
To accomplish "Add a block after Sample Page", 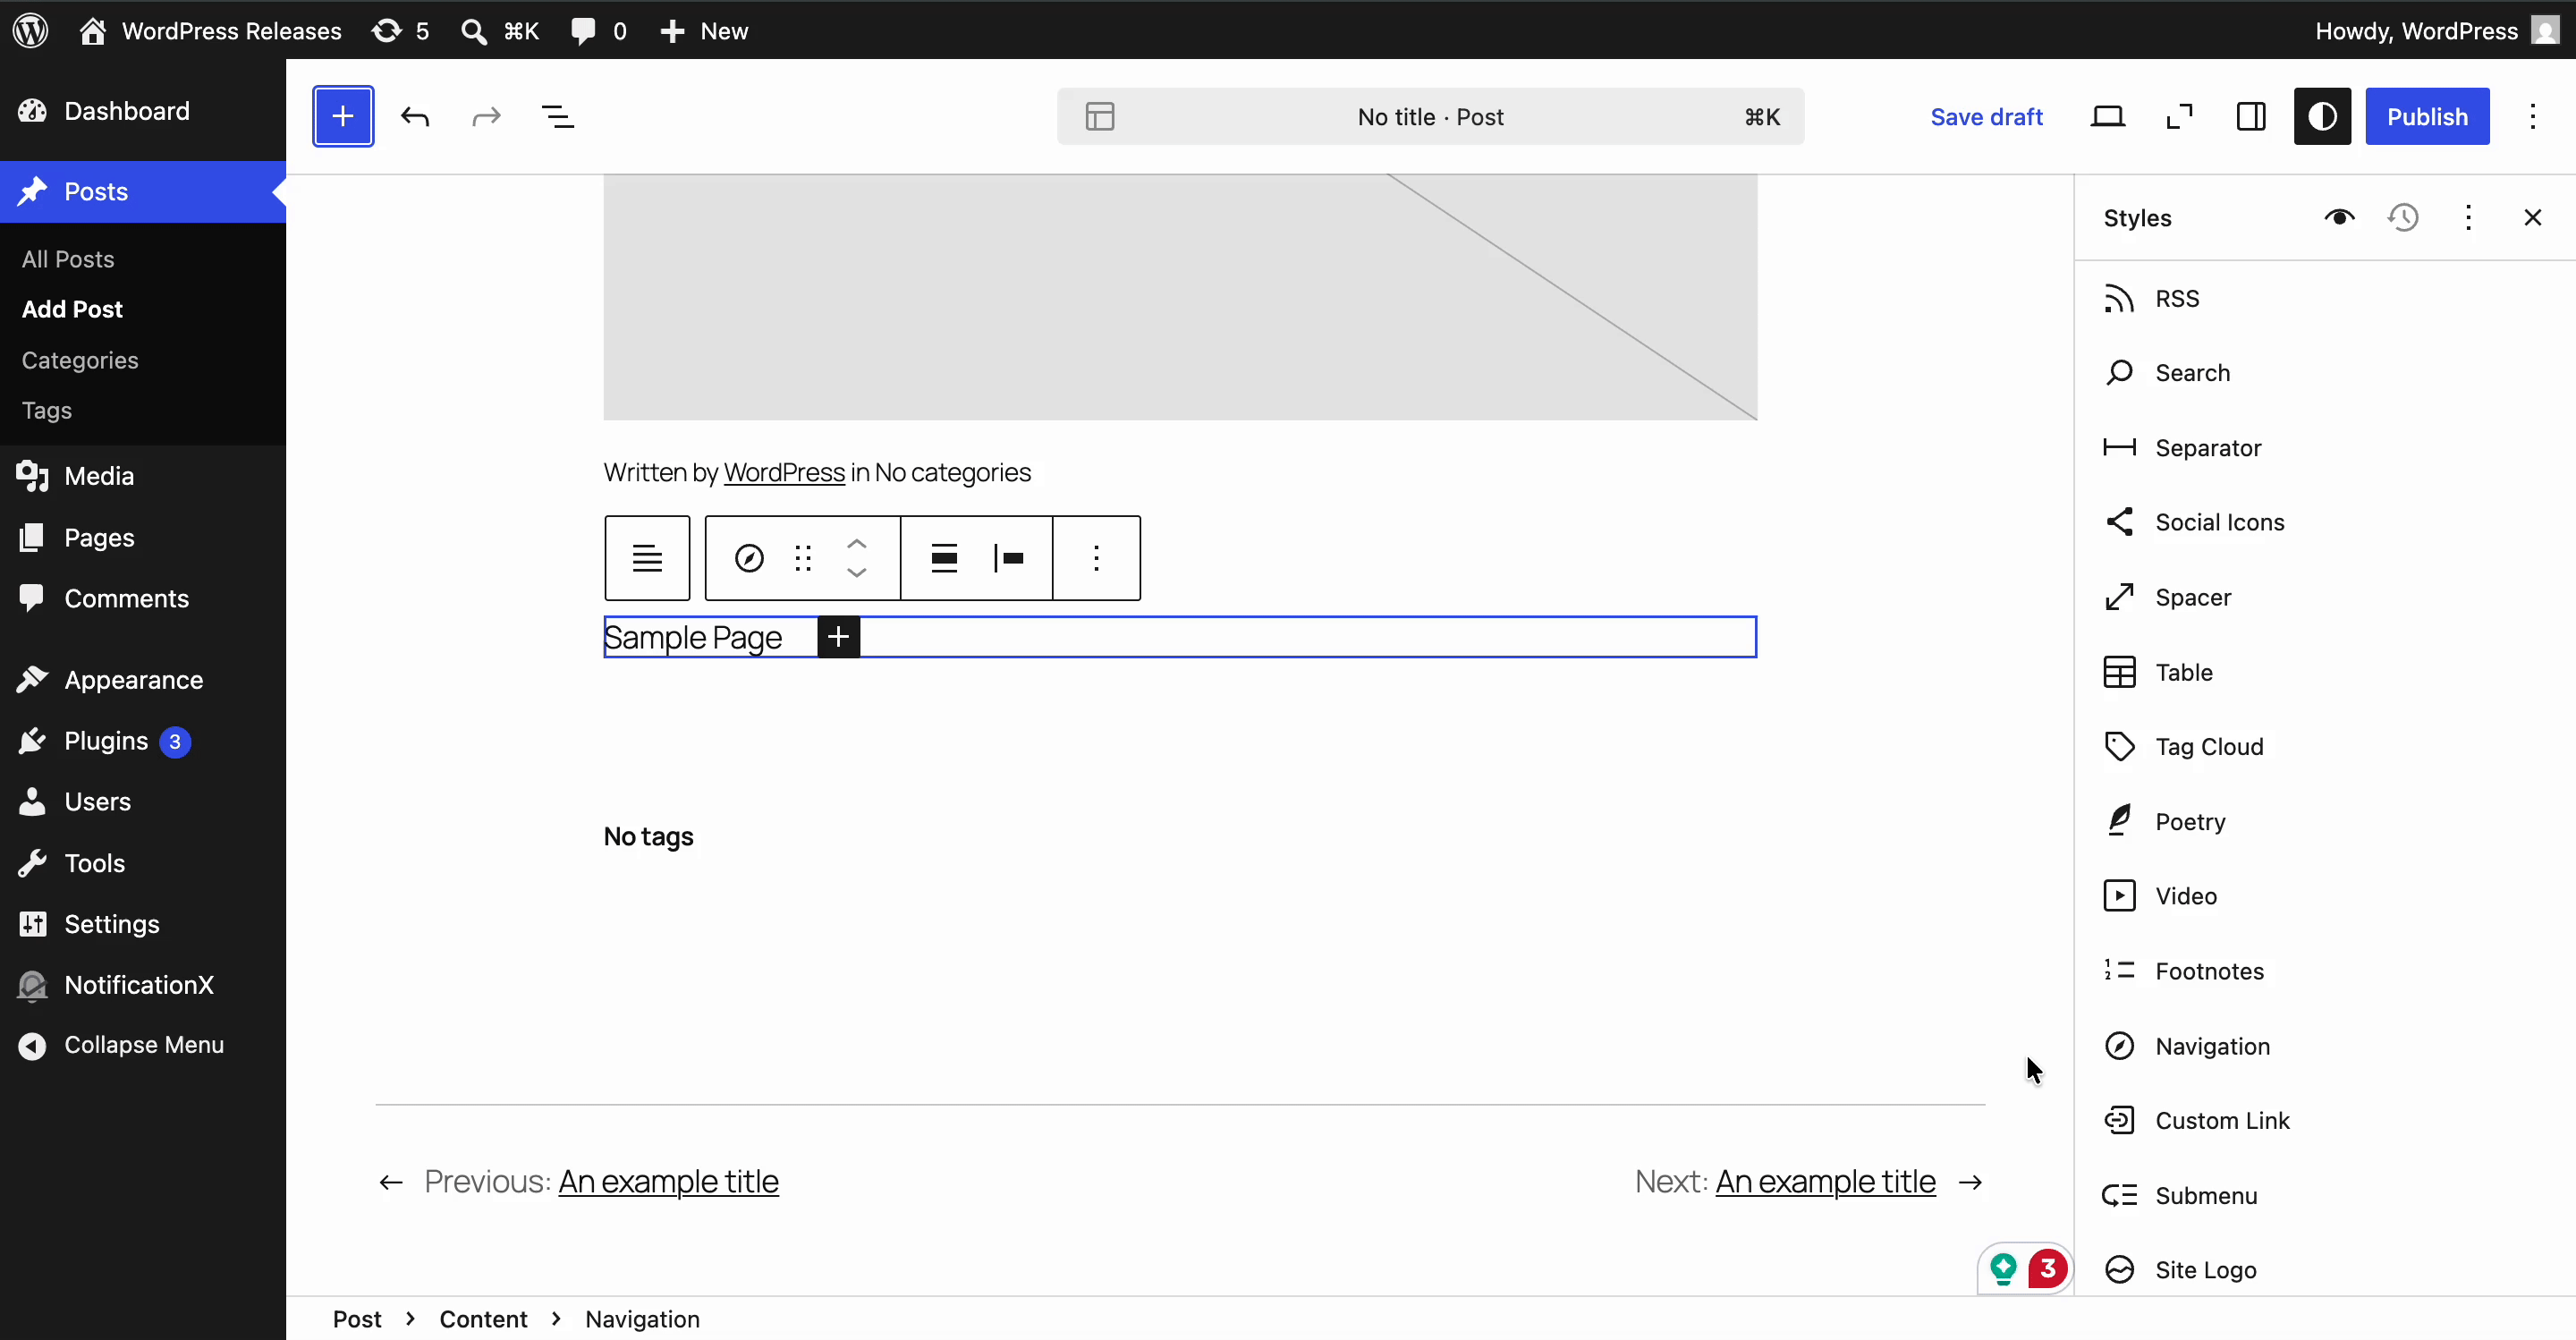I will click(839, 637).
